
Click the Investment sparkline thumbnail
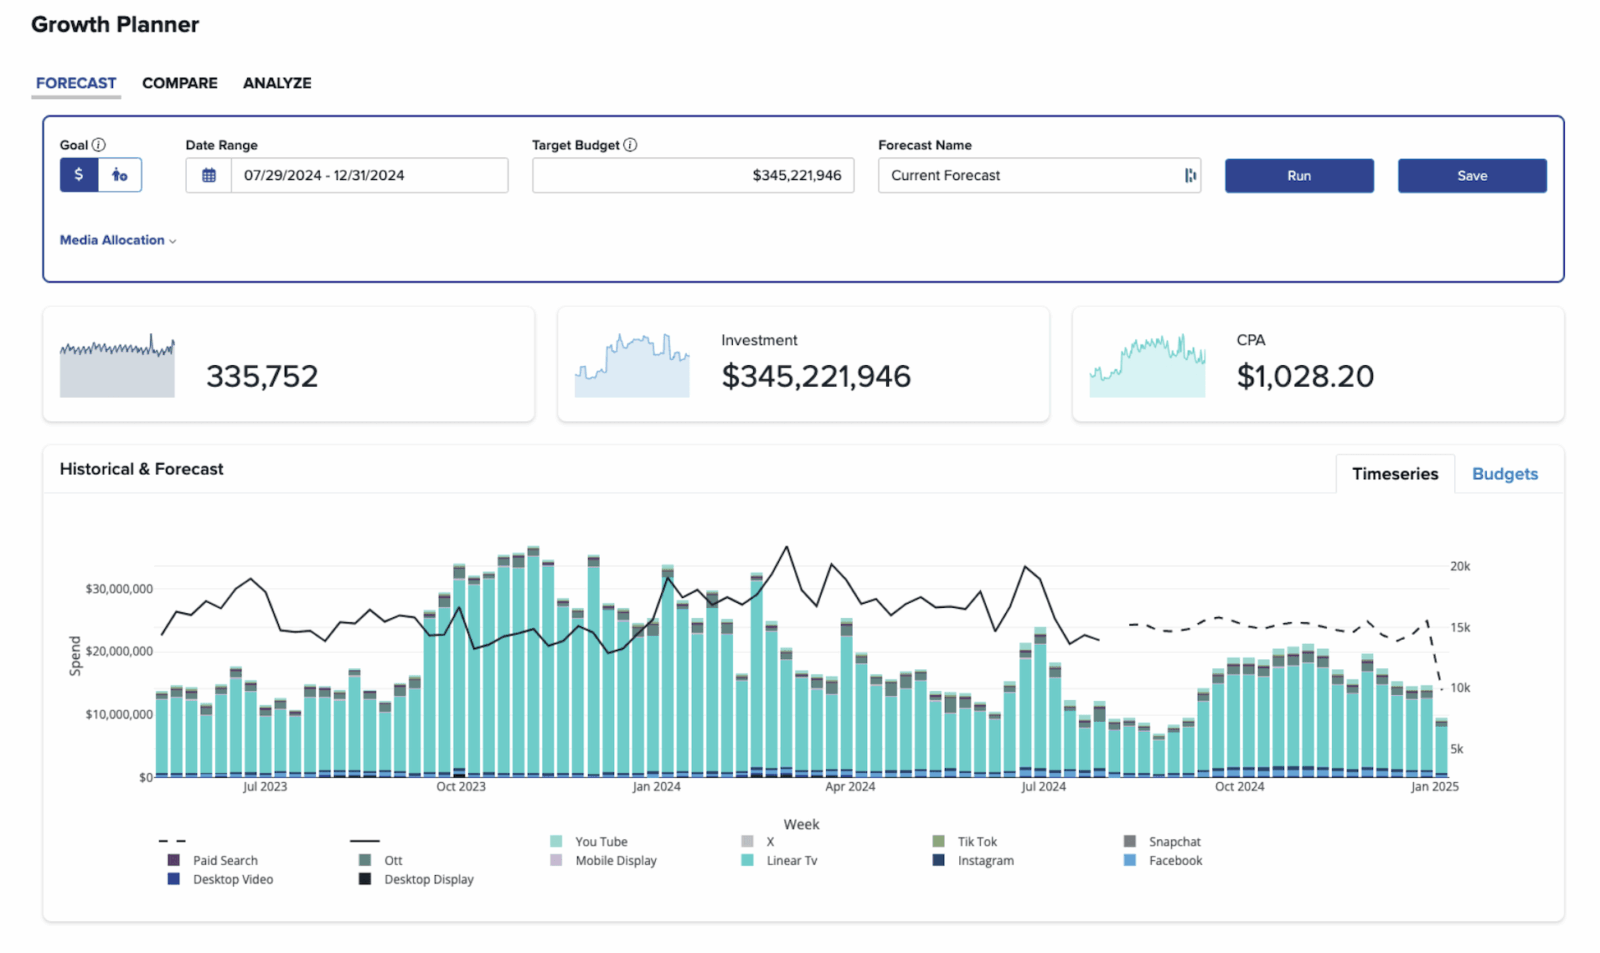click(x=632, y=365)
